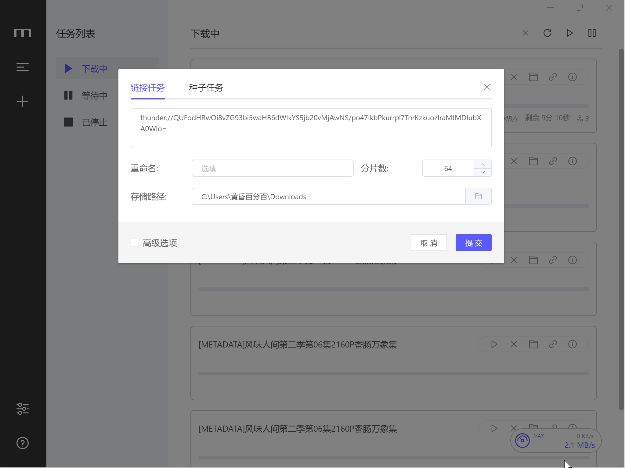
Task: Open folder of the second download task
Action: [x=533, y=161]
